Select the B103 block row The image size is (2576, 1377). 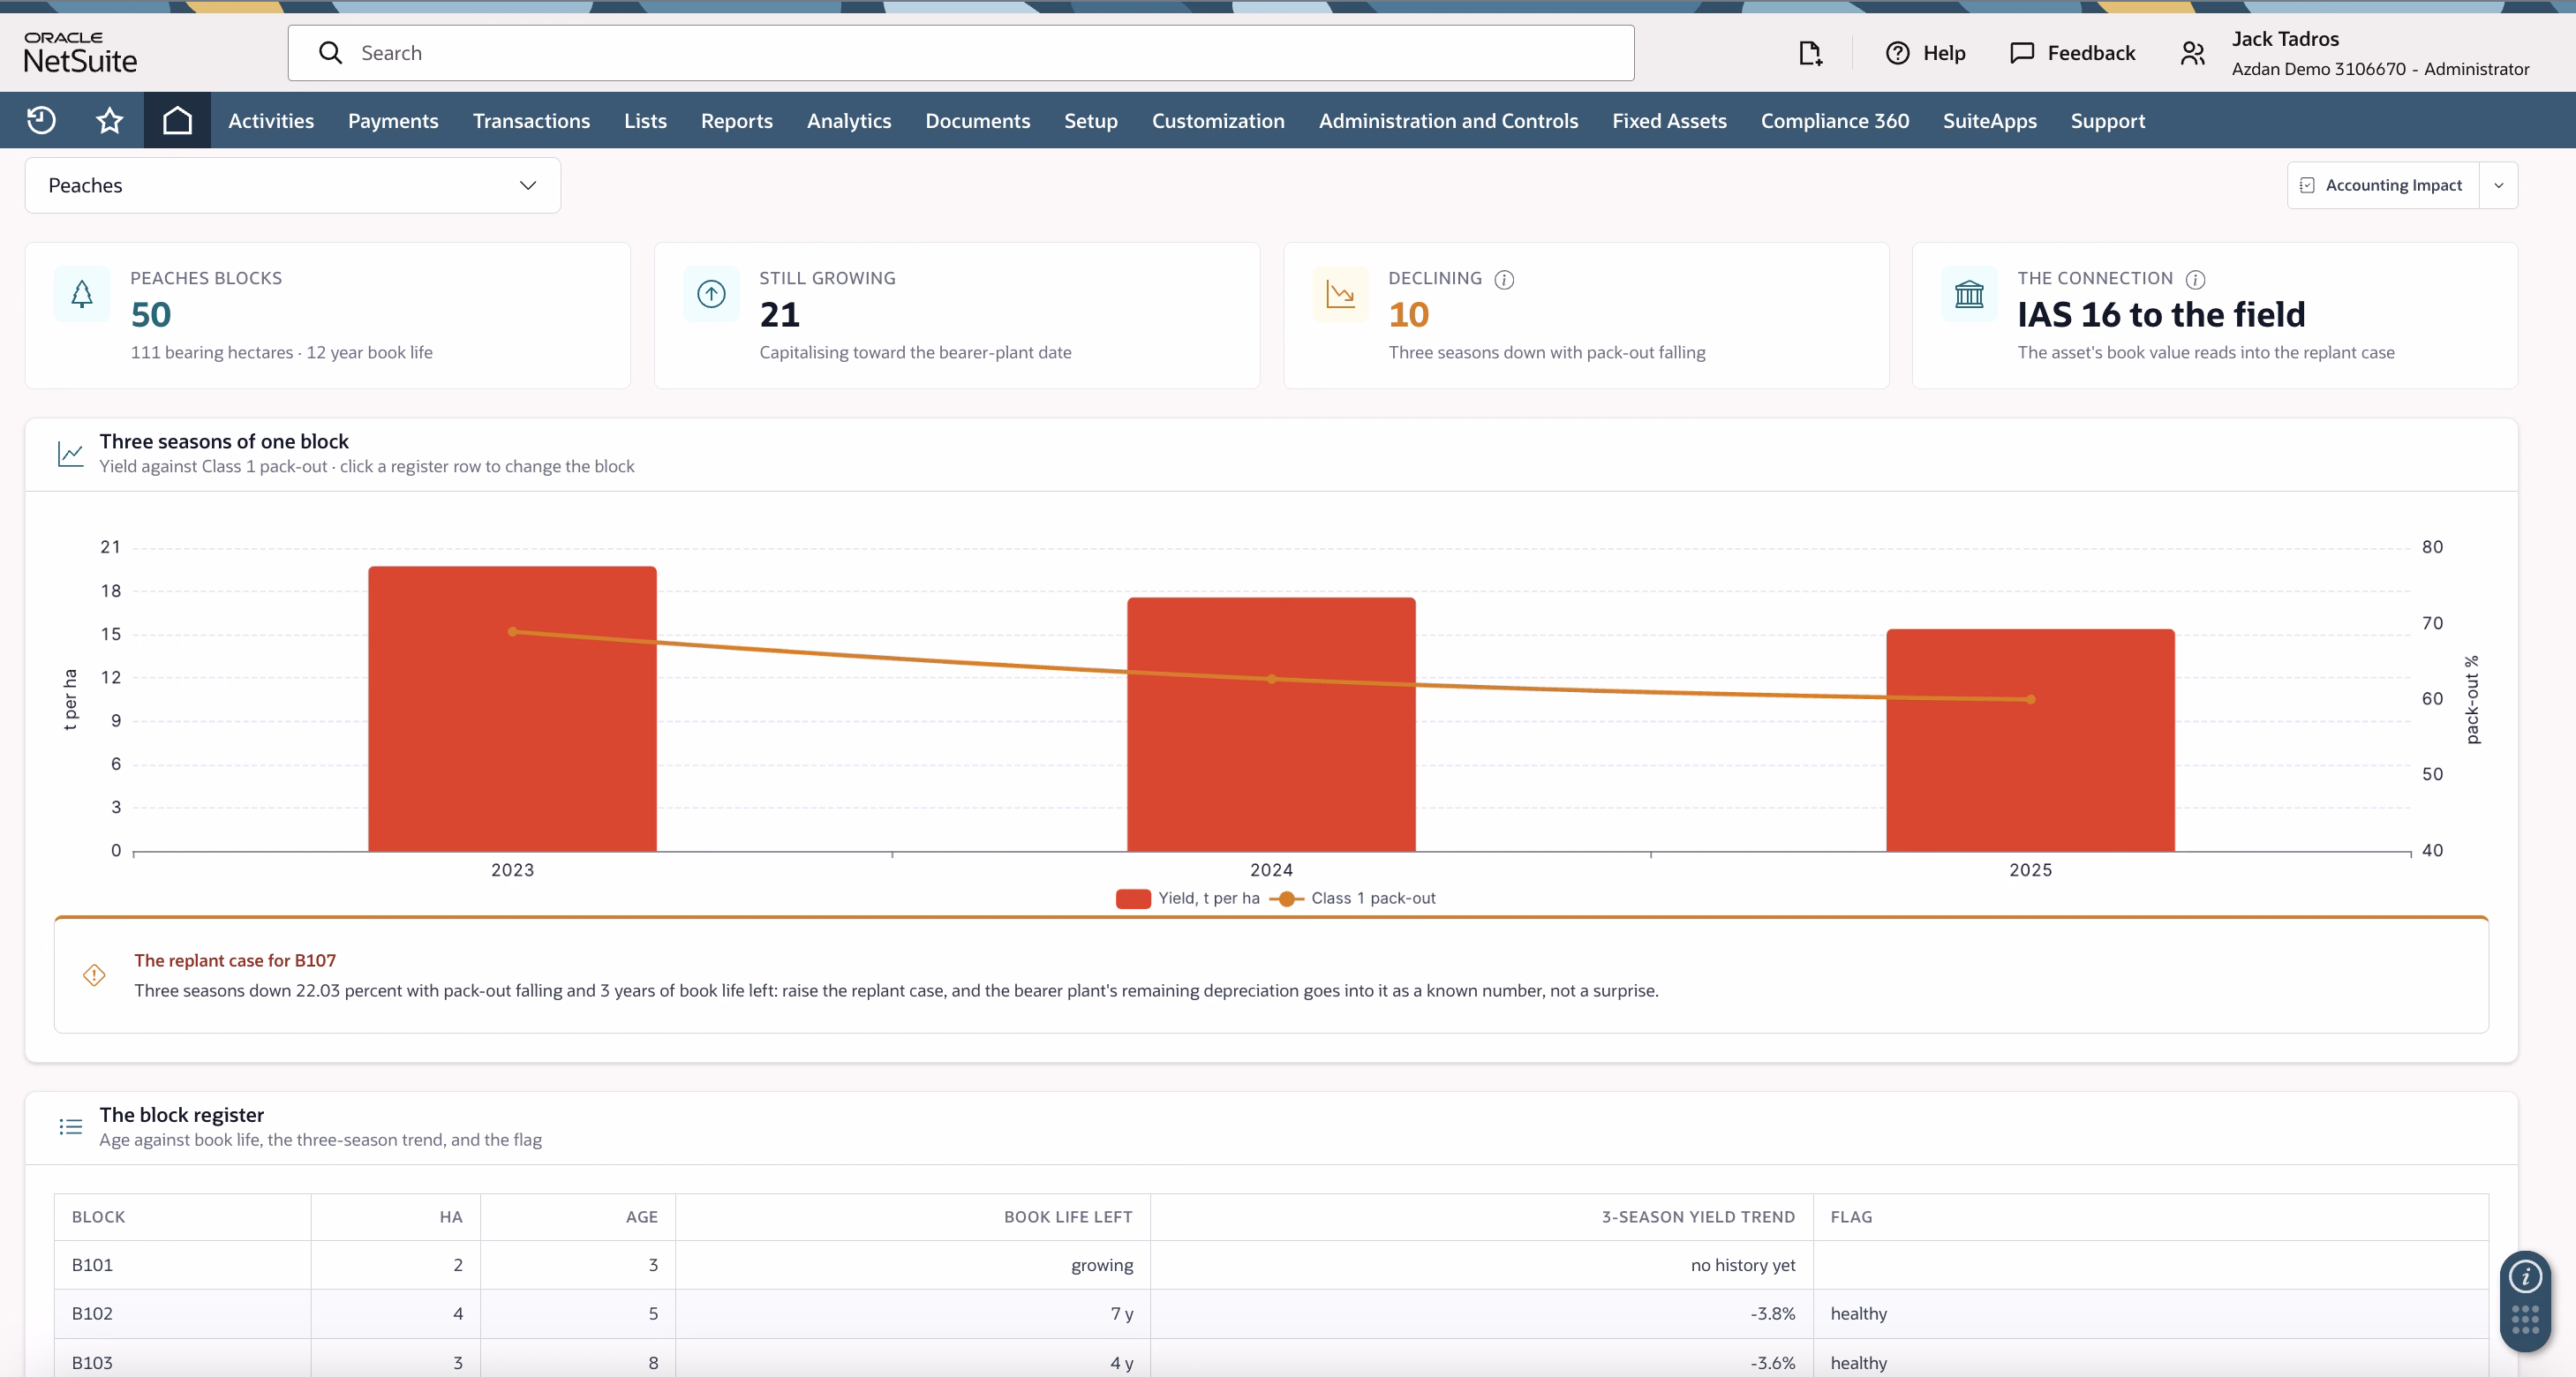(x=1271, y=1361)
